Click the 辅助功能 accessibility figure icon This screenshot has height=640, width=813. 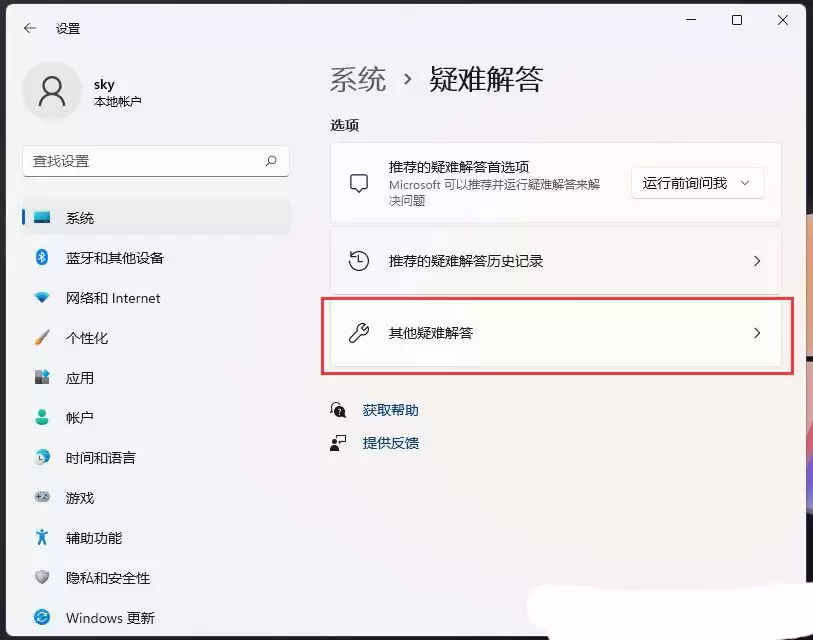click(x=42, y=537)
